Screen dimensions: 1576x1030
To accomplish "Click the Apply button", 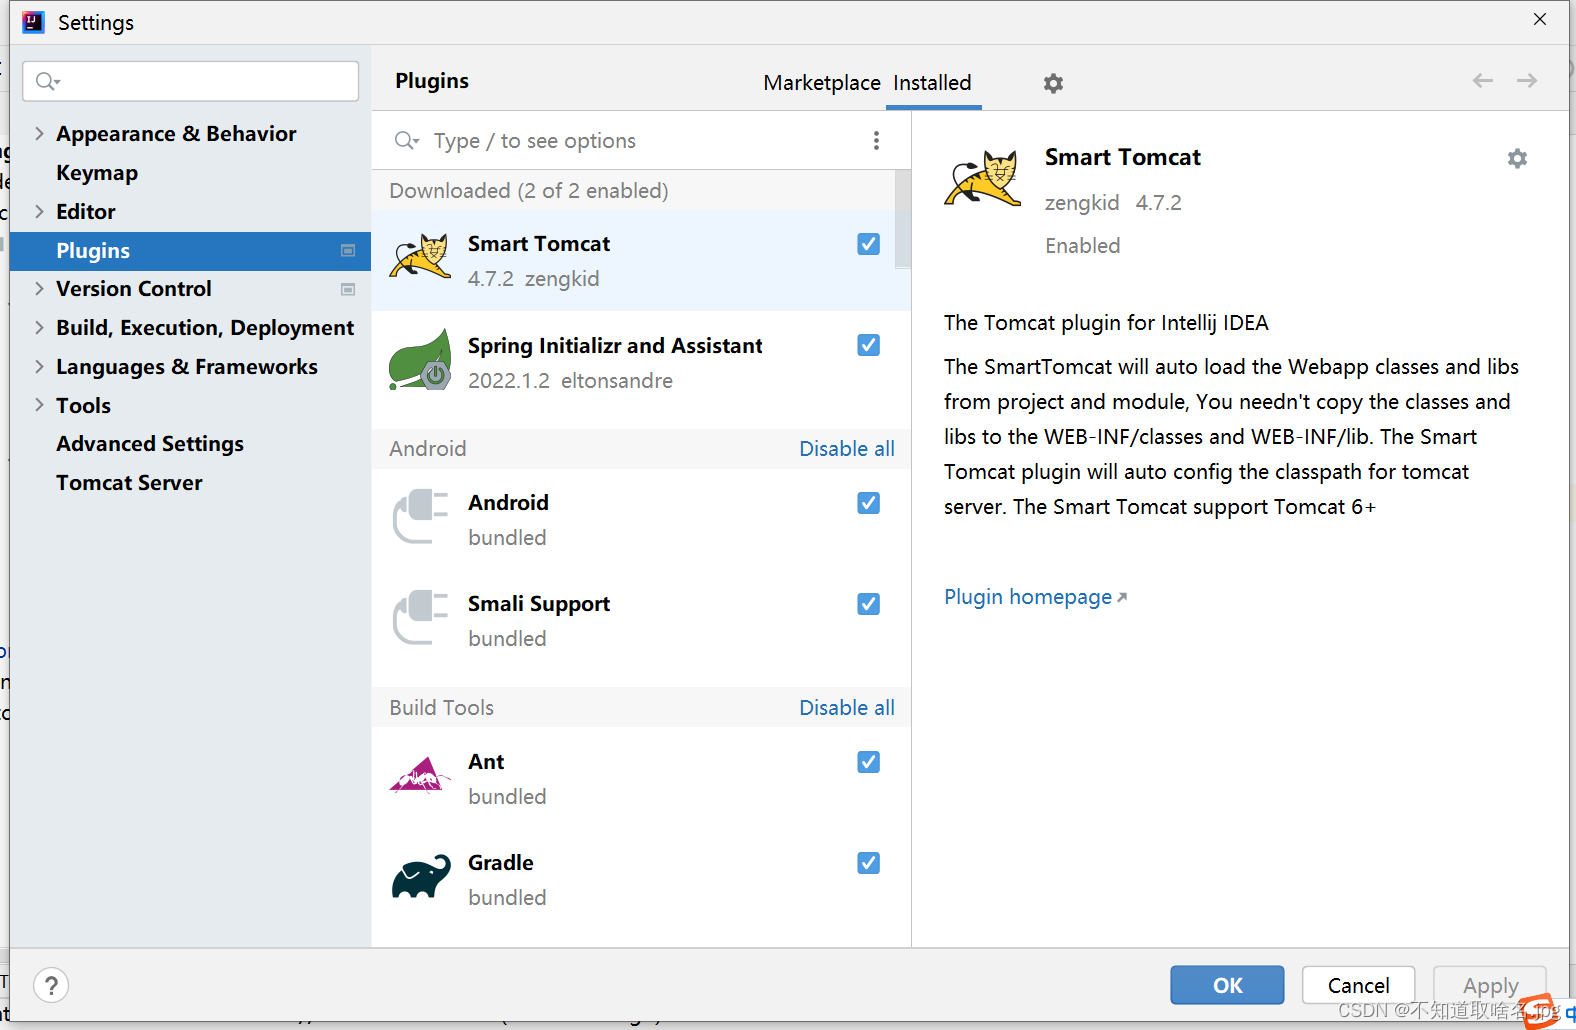I will (x=1490, y=985).
